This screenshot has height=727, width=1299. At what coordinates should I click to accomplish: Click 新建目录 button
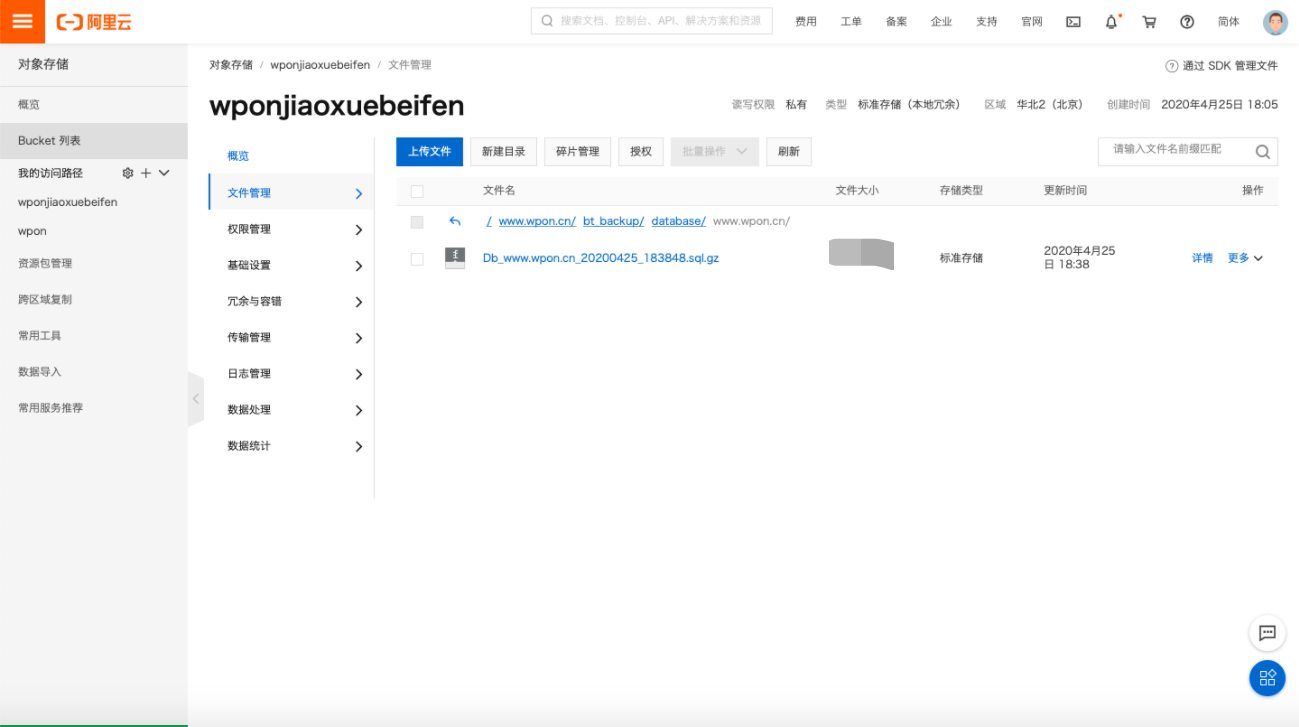point(504,152)
